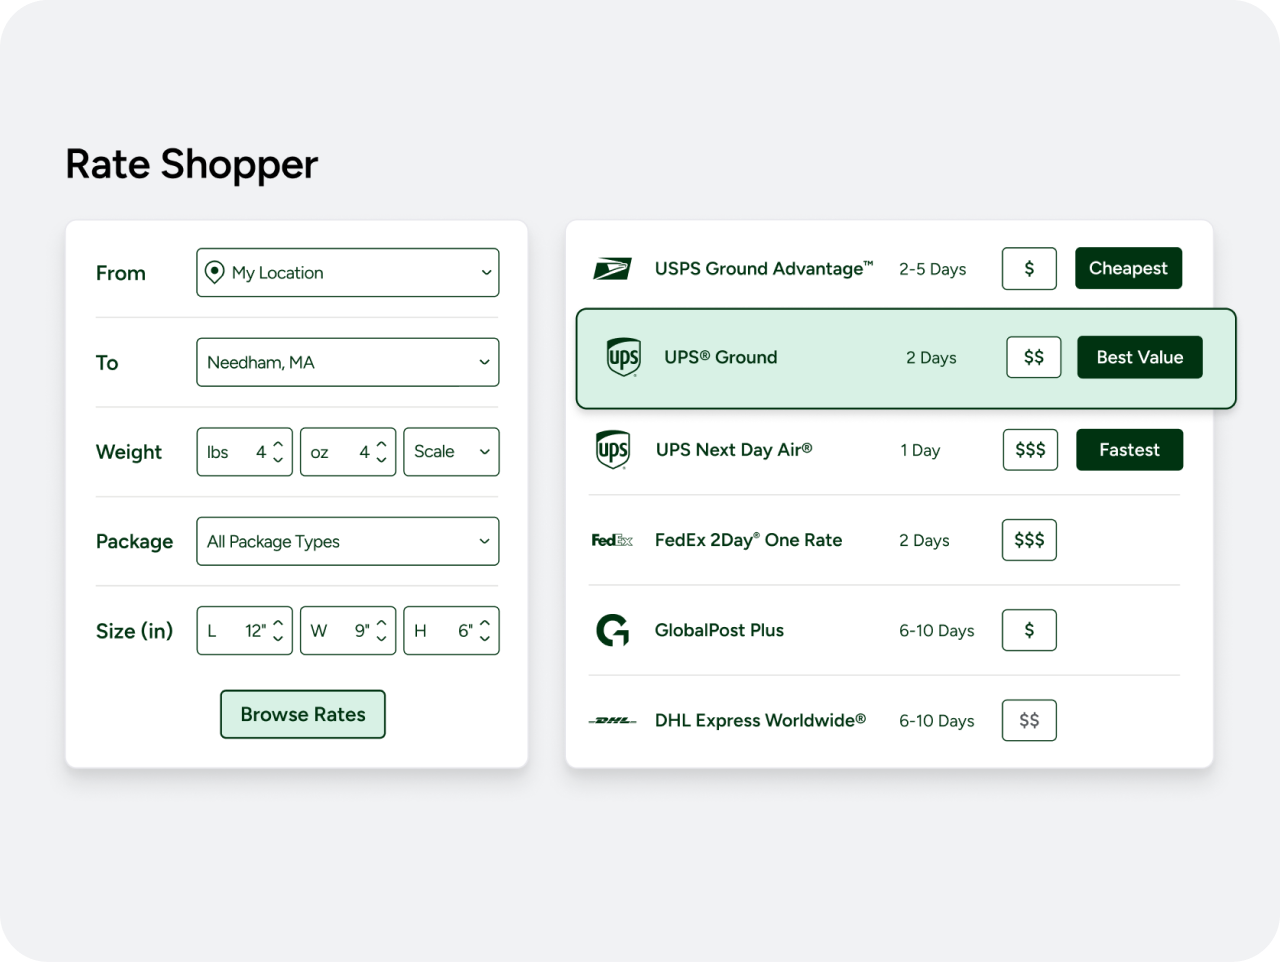Viewport: 1280px width, 962px height.
Task: Select the Fastest badge for UPS Next Day Air
Action: pyautogui.click(x=1129, y=450)
